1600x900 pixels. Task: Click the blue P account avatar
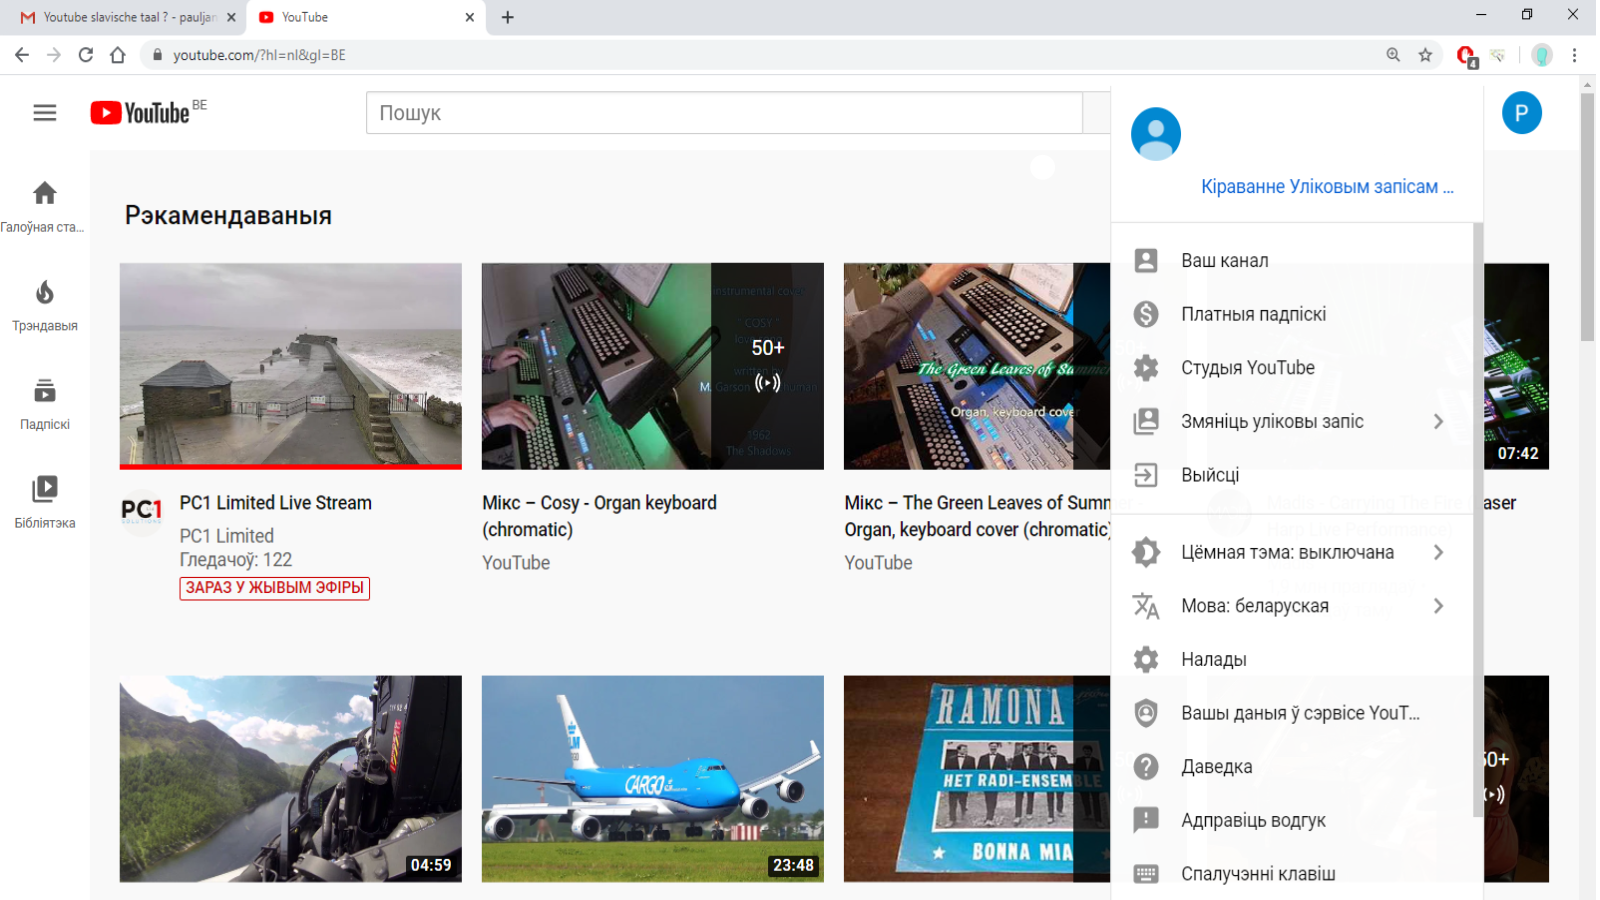click(x=1521, y=113)
